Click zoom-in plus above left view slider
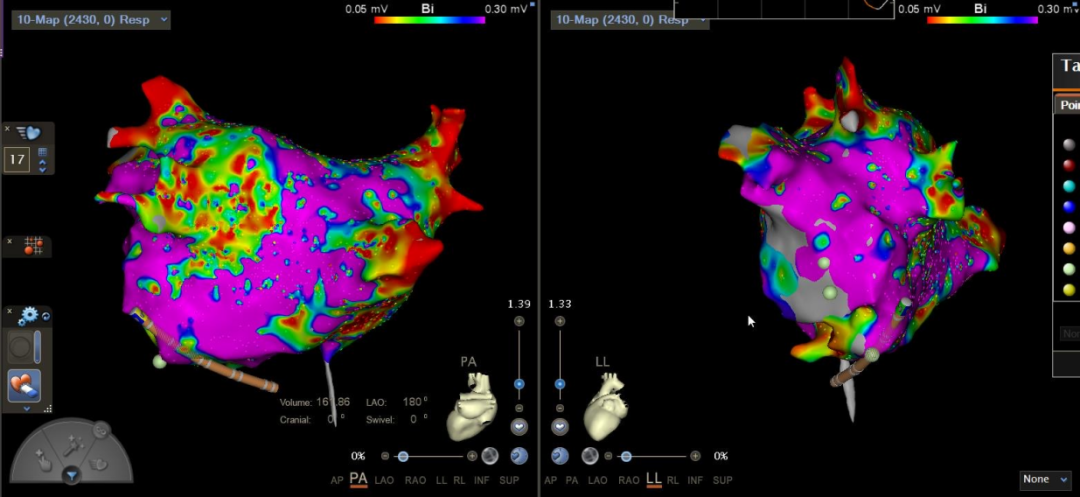1080x497 pixels. tap(519, 321)
